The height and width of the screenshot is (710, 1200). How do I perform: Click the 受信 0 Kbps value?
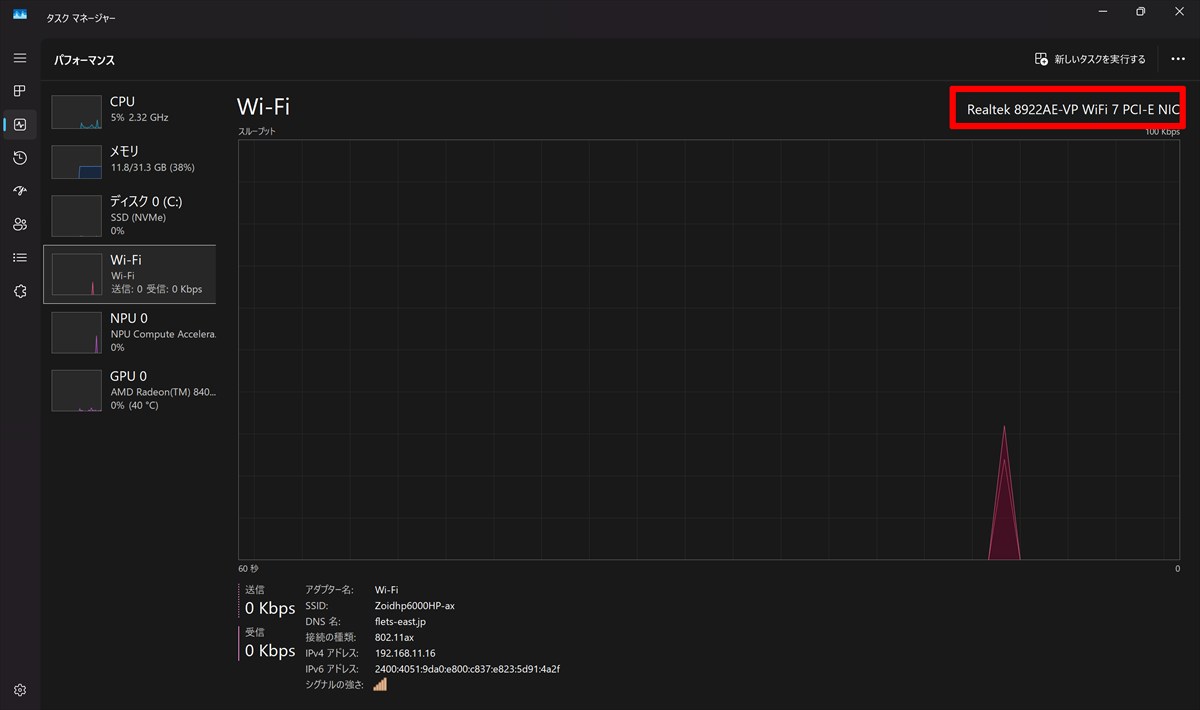(x=270, y=651)
